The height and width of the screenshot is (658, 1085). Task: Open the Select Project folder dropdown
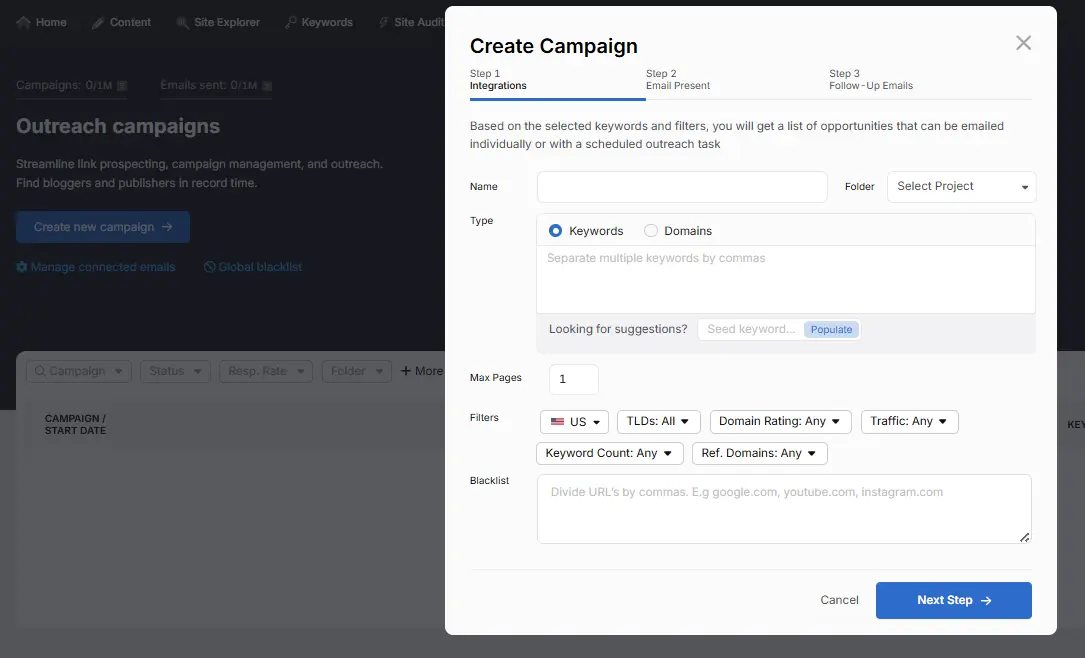tap(961, 187)
